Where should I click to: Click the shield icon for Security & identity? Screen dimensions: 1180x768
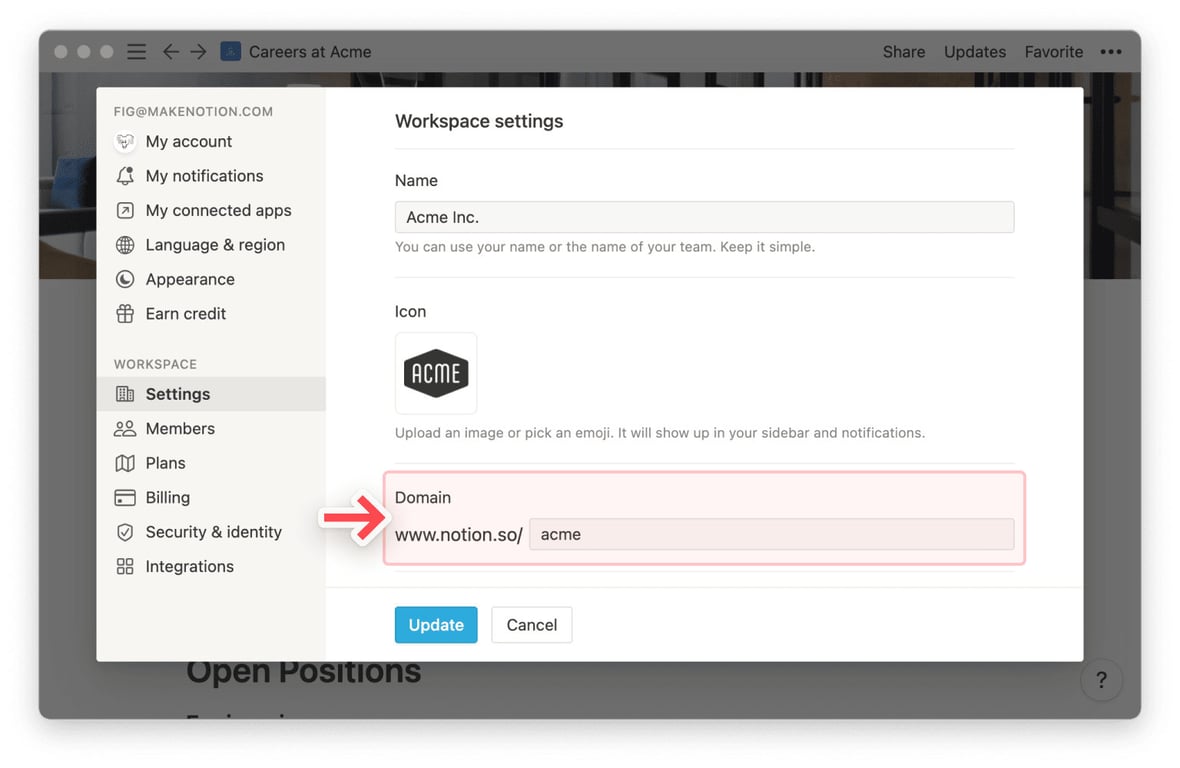pos(125,532)
